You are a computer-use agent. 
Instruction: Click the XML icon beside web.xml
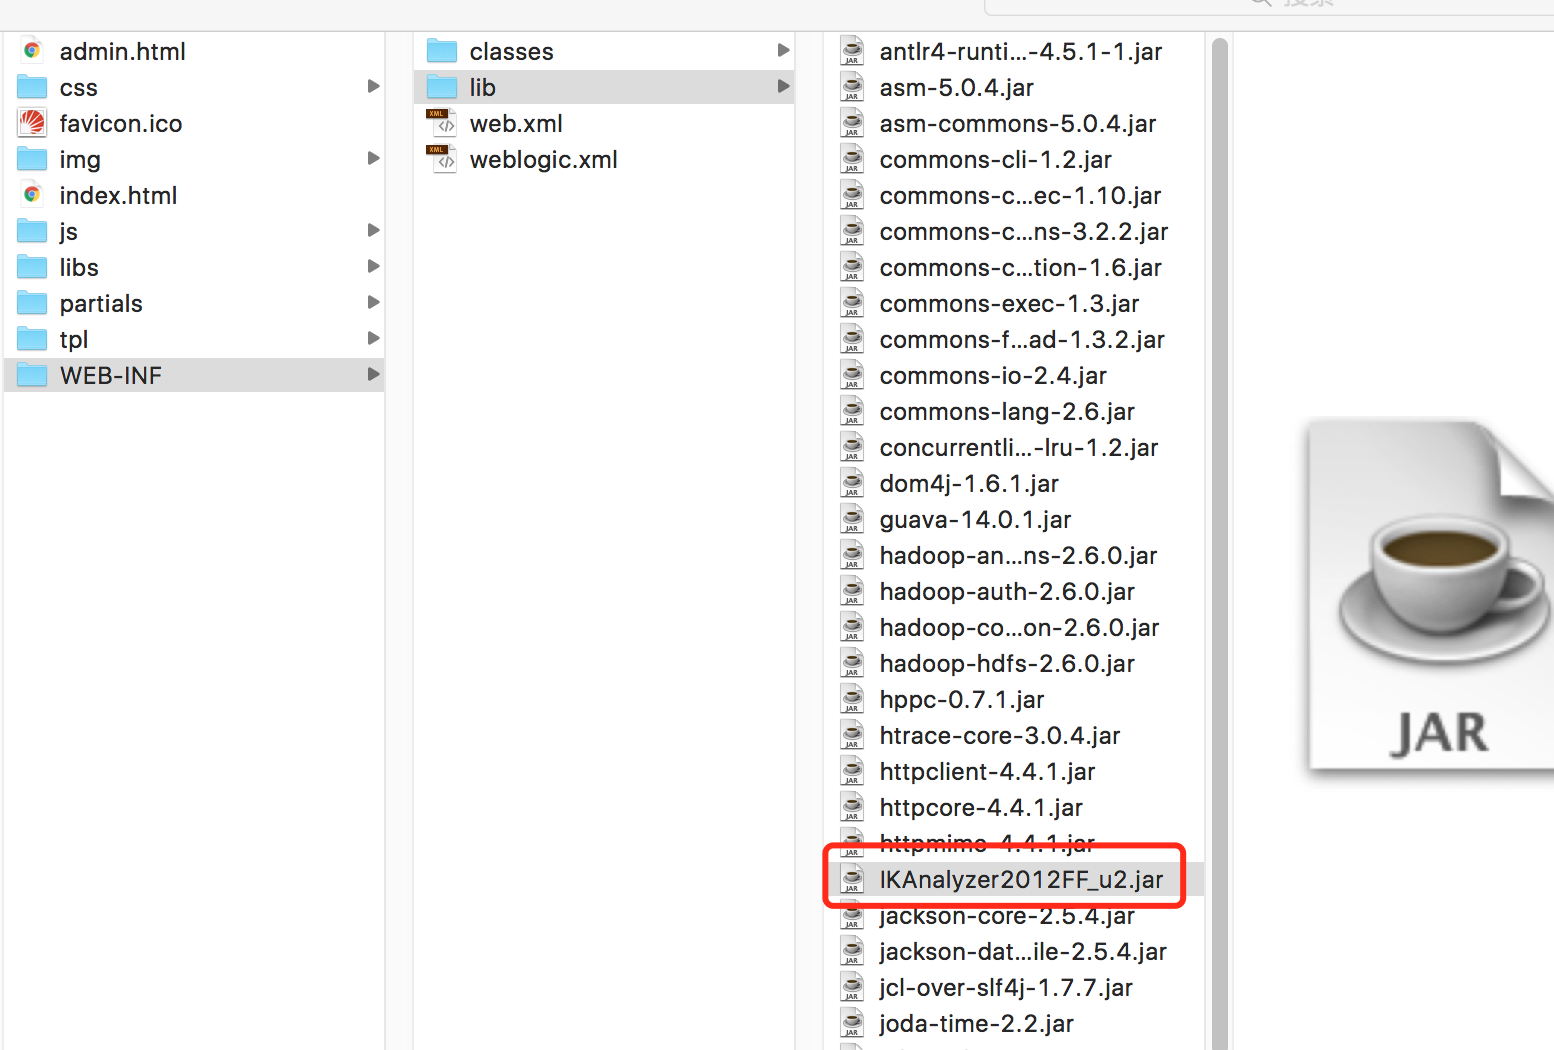pos(442,123)
